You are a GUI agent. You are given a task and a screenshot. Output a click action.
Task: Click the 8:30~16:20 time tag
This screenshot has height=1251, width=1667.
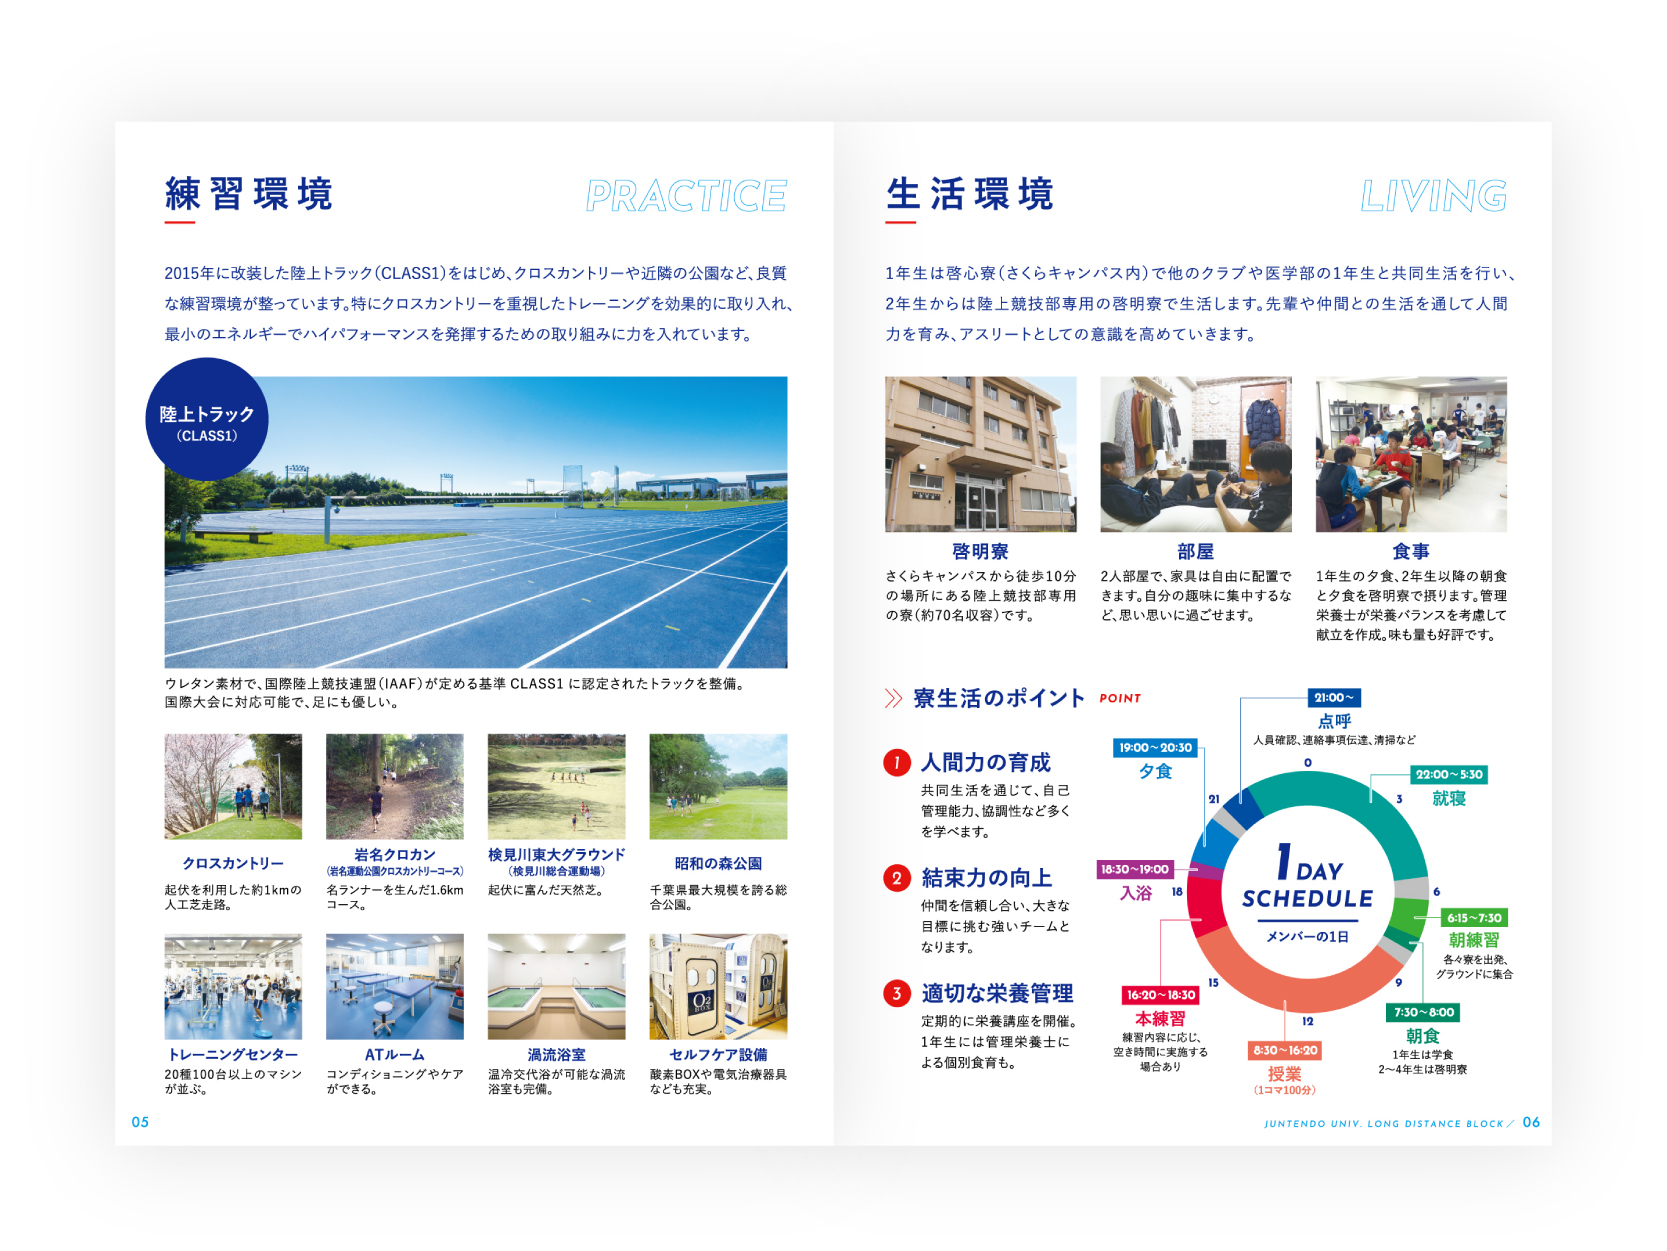[x=1285, y=1050]
